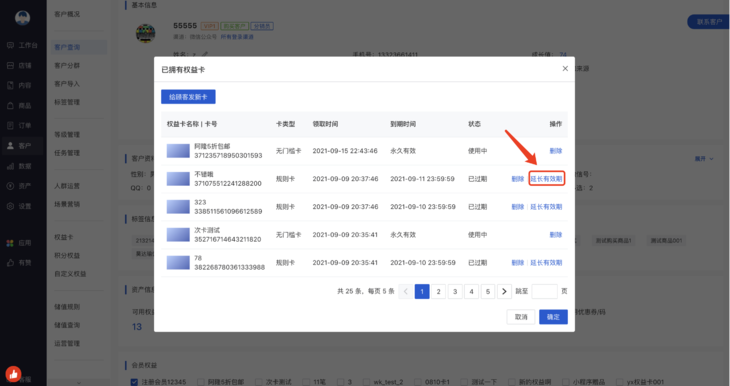Close the 已拥有权益卡 dialog with X
Viewport: 730px width, 386px height.
click(565, 69)
